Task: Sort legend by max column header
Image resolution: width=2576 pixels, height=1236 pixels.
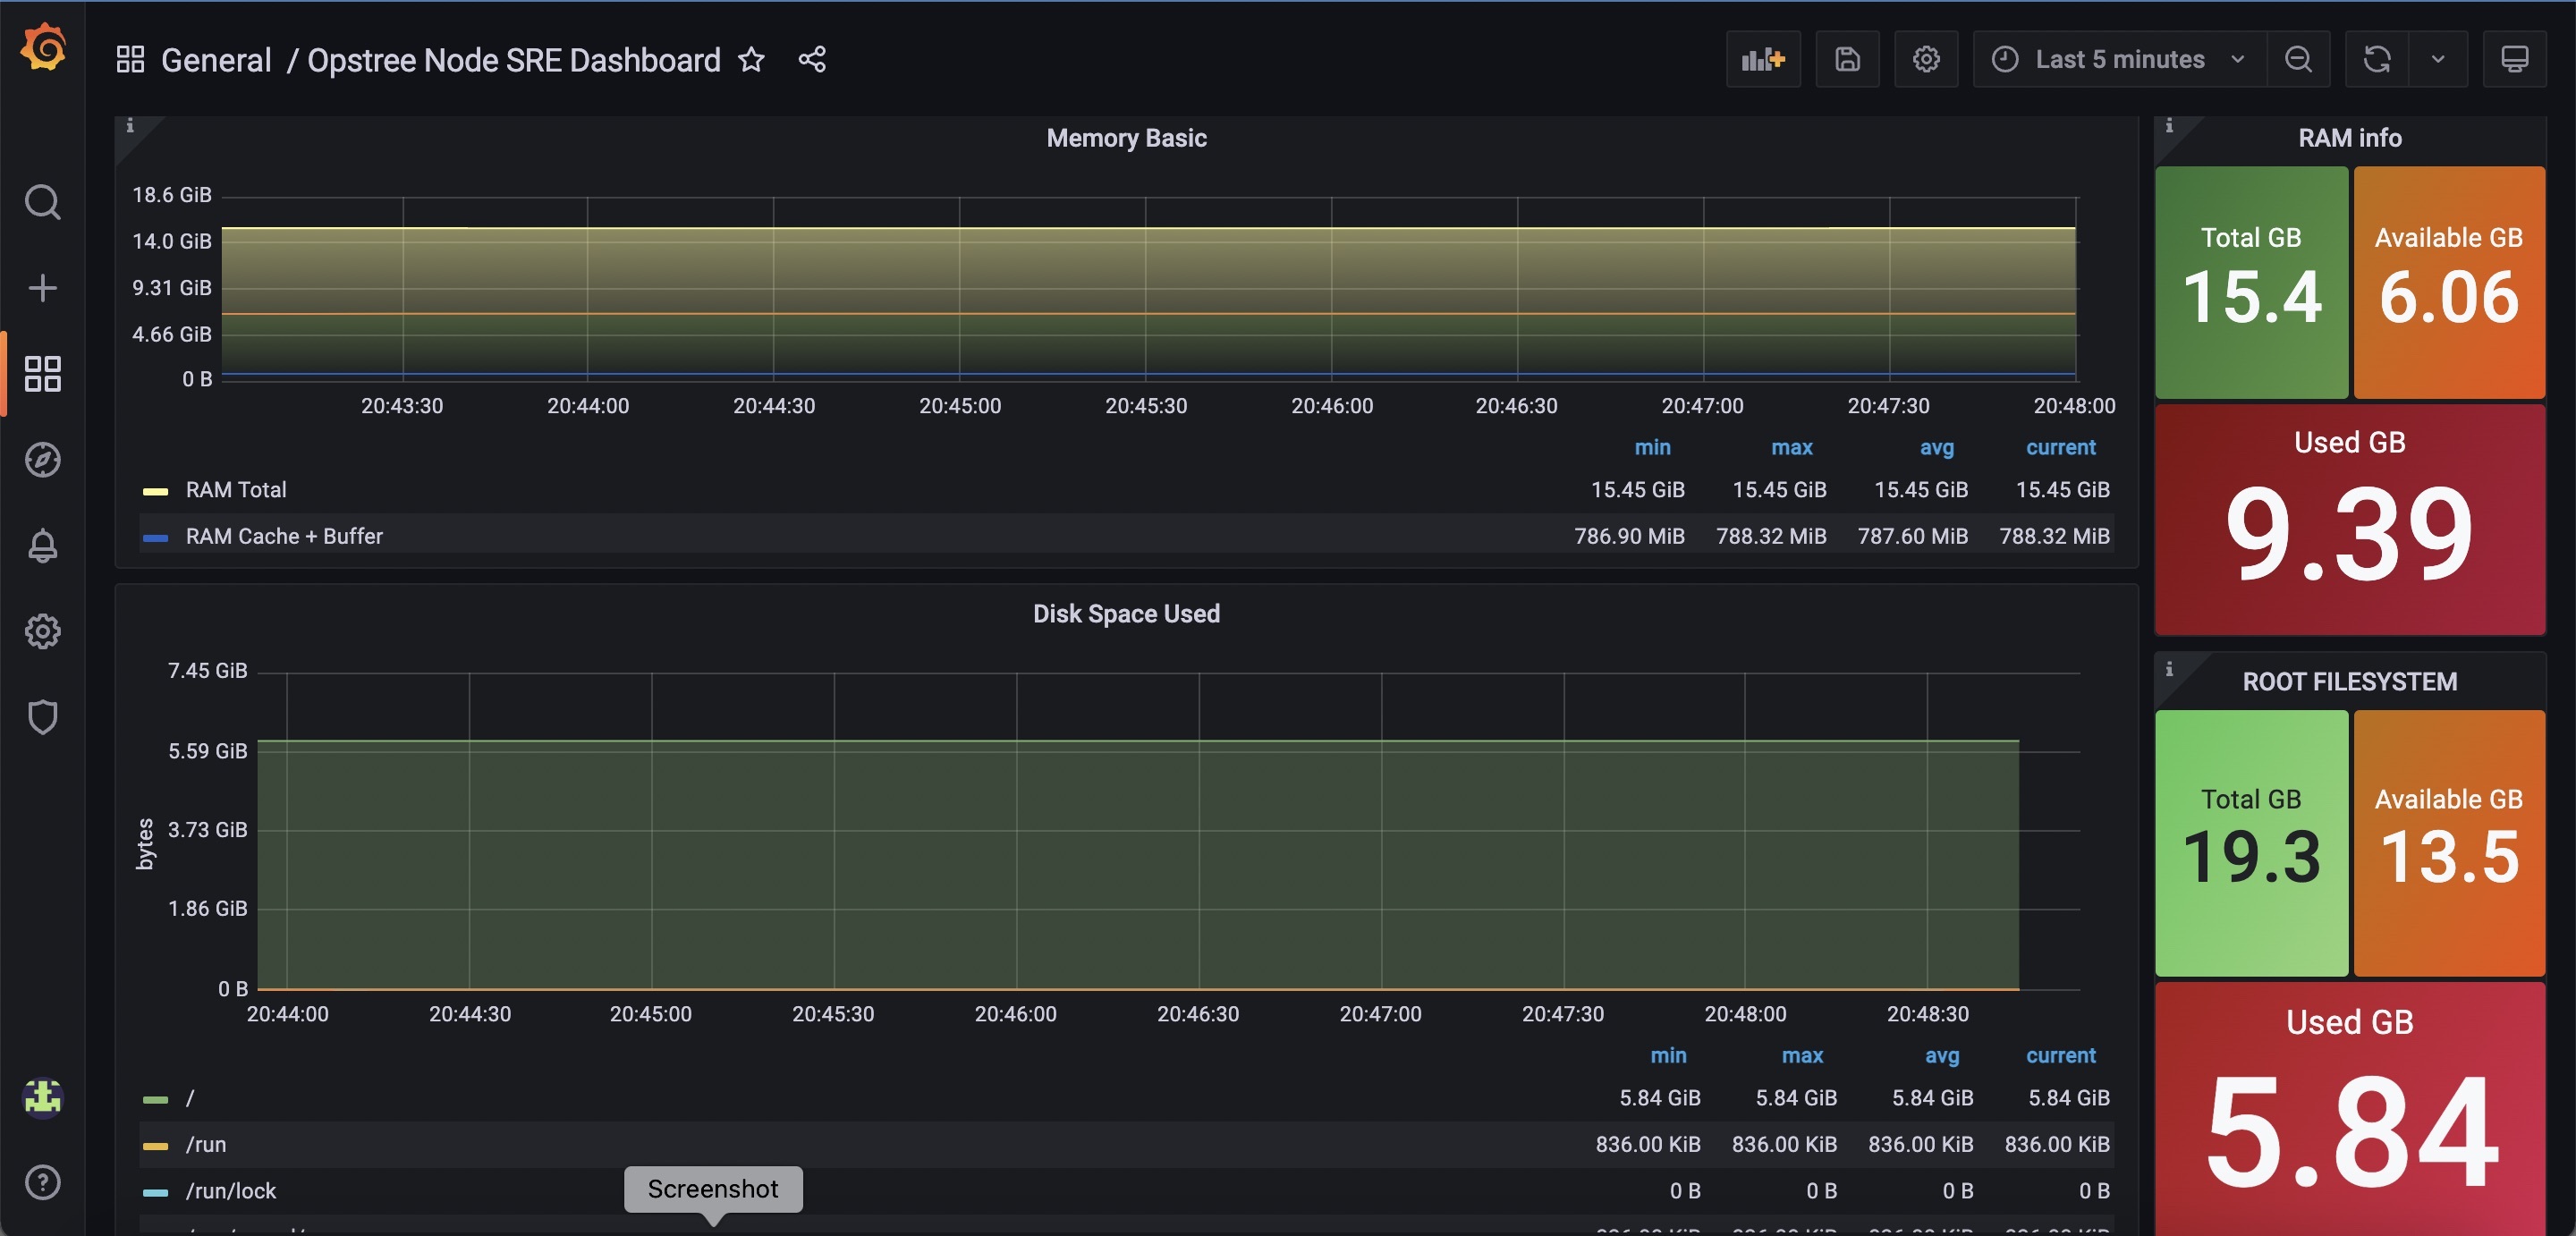Action: pos(1791,448)
